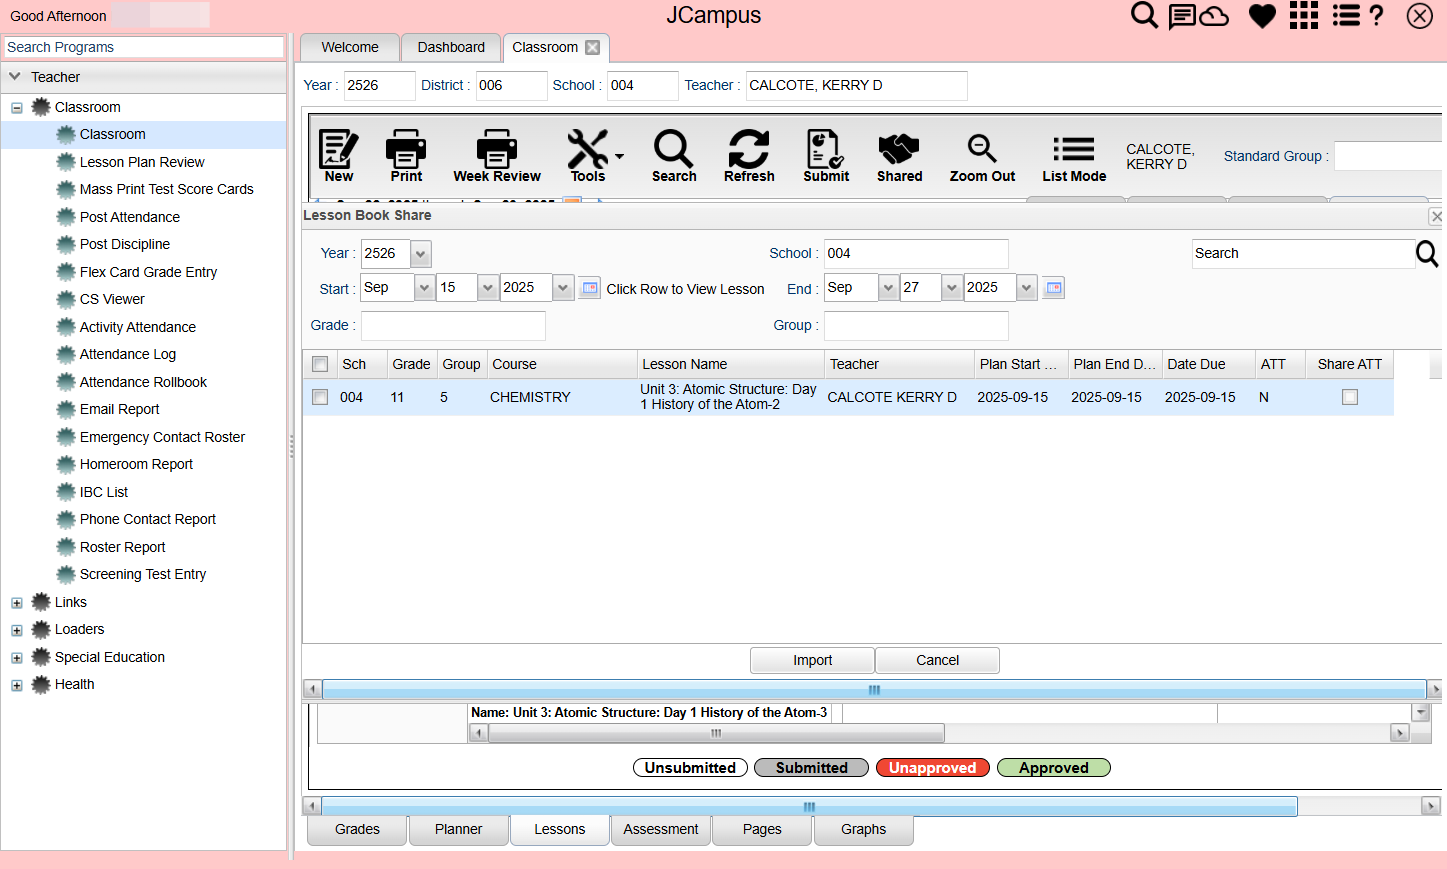Image resolution: width=1447 pixels, height=869 pixels.
Task: Click the heart favorites icon
Action: point(1262,16)
